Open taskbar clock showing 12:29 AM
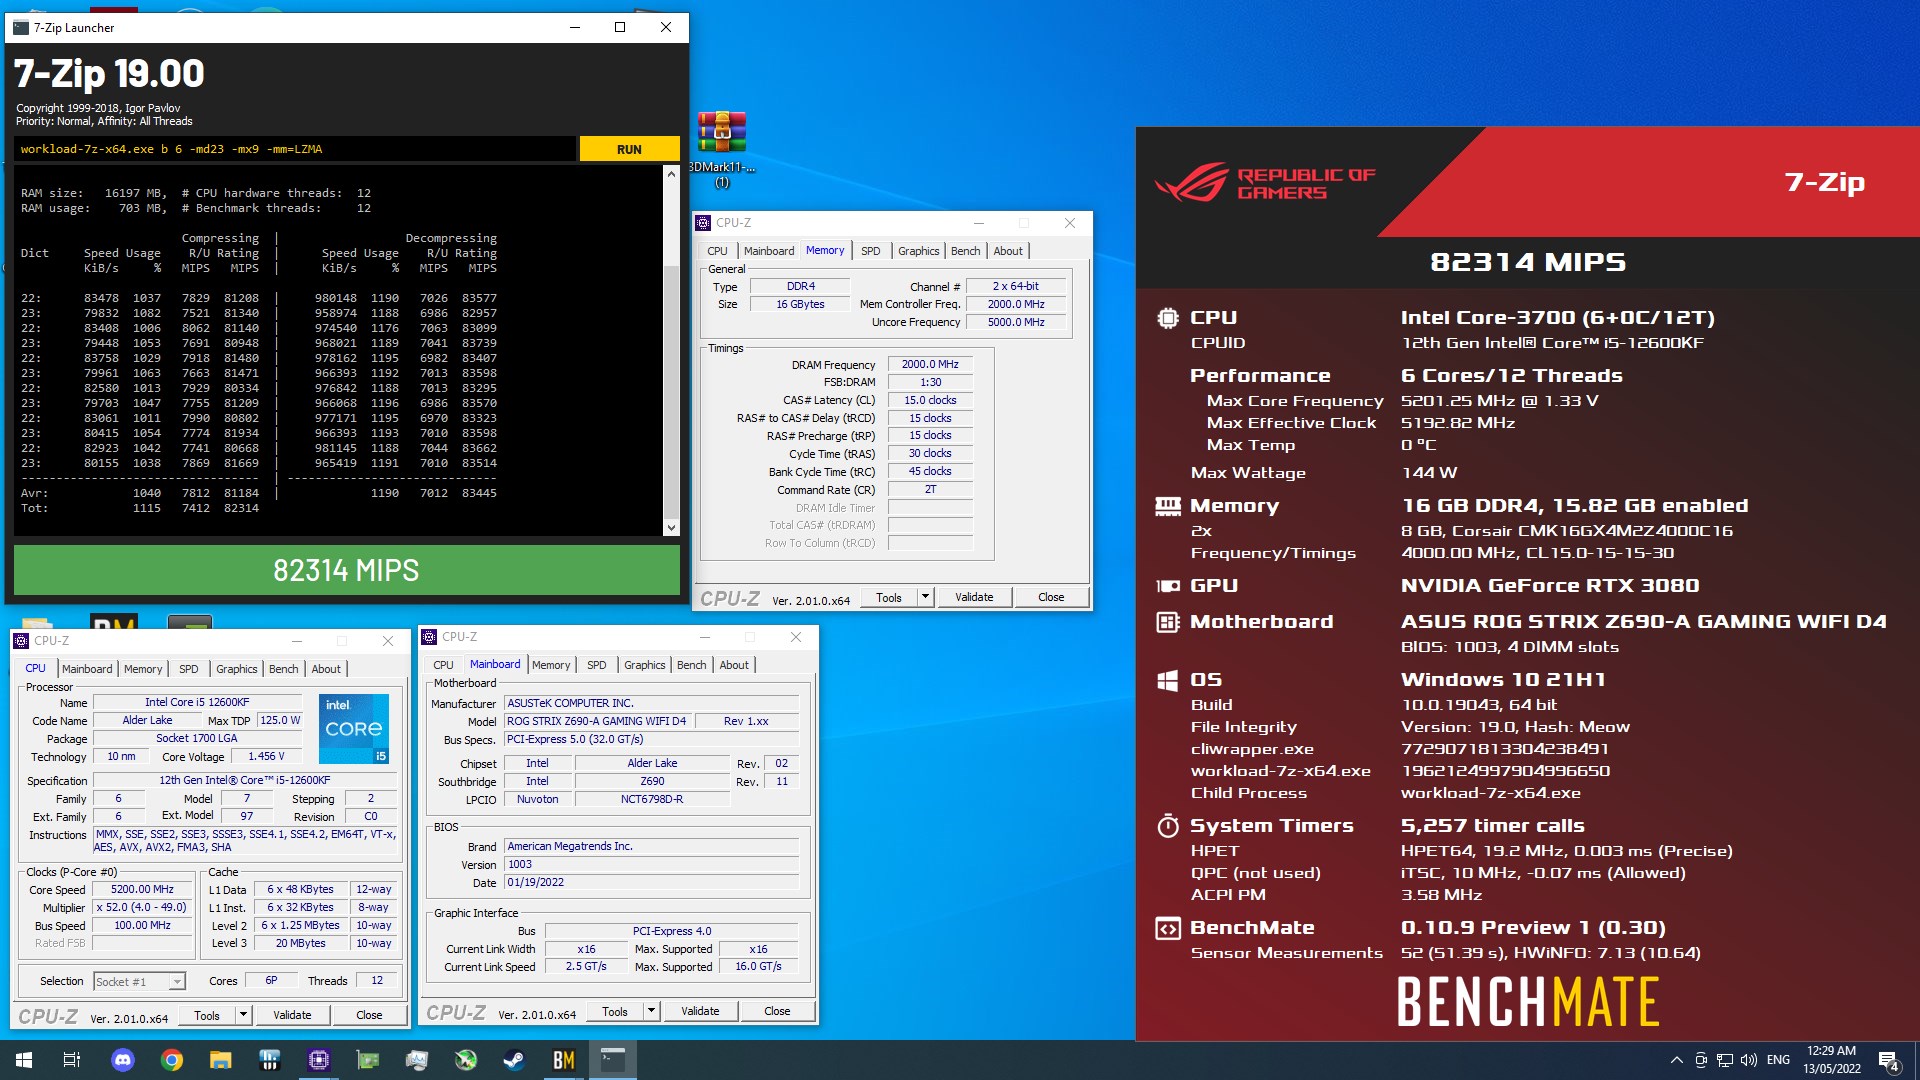 pos(1832,1060)
